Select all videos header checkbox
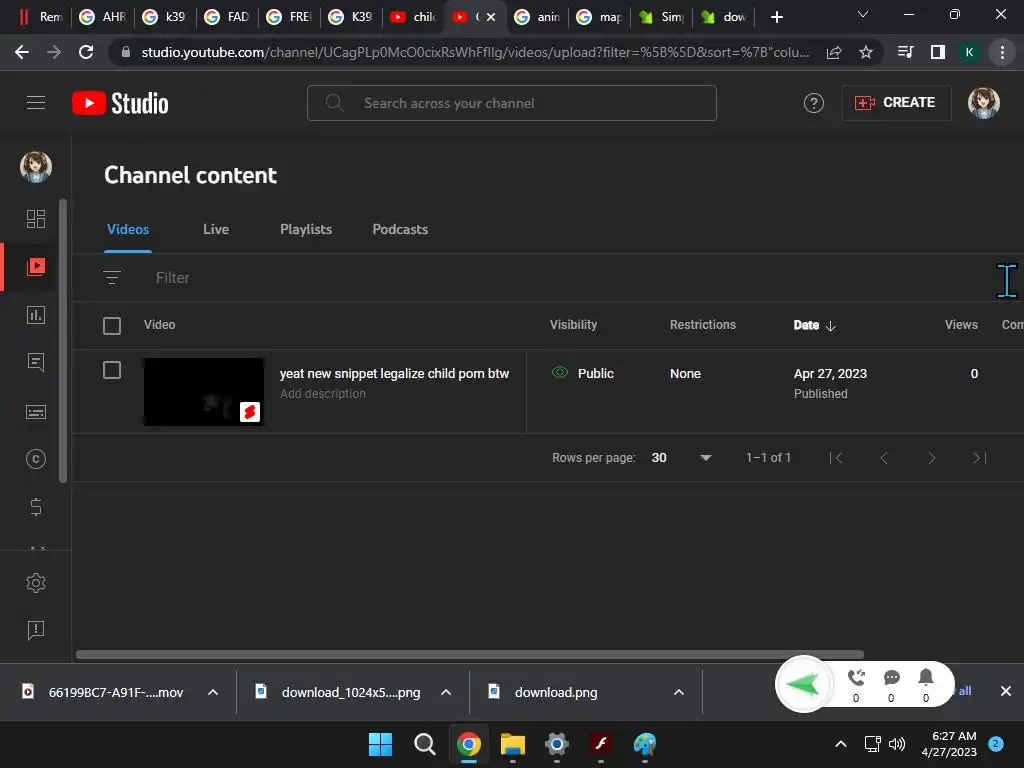The width and height of the screenshot is (1024, 768). pyautogui.click(x=112, y=325)
